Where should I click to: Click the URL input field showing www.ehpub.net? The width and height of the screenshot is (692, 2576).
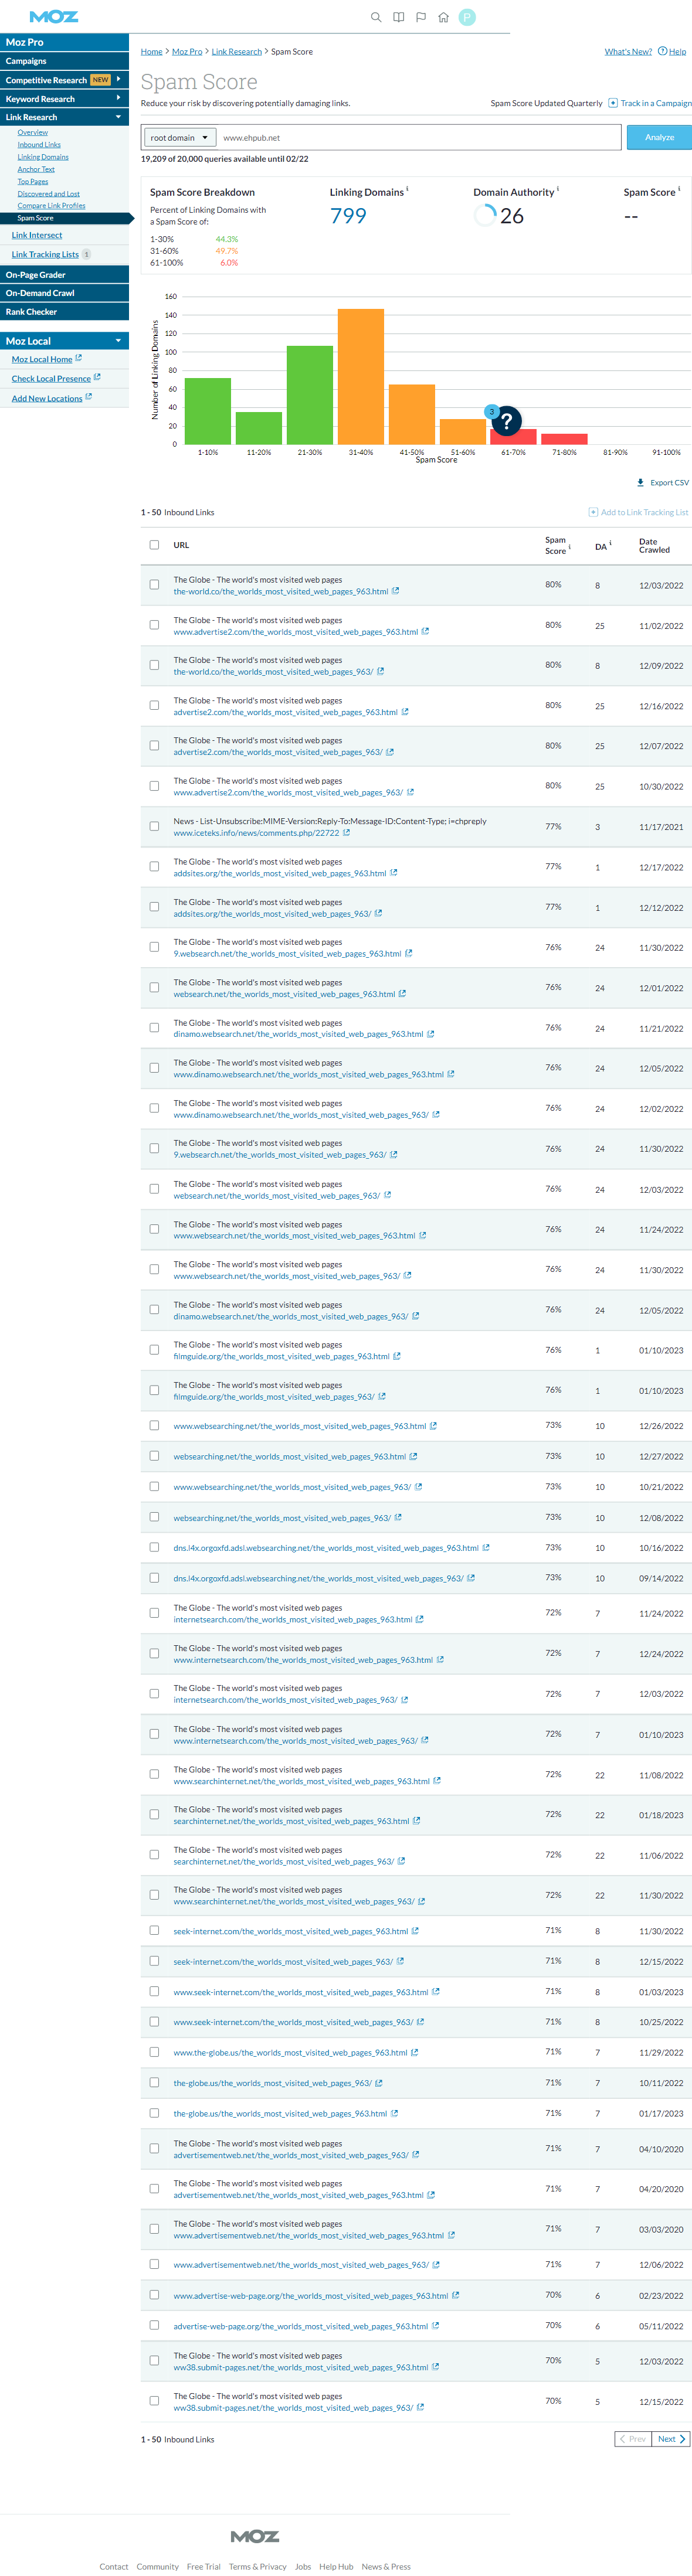(420, 137)
